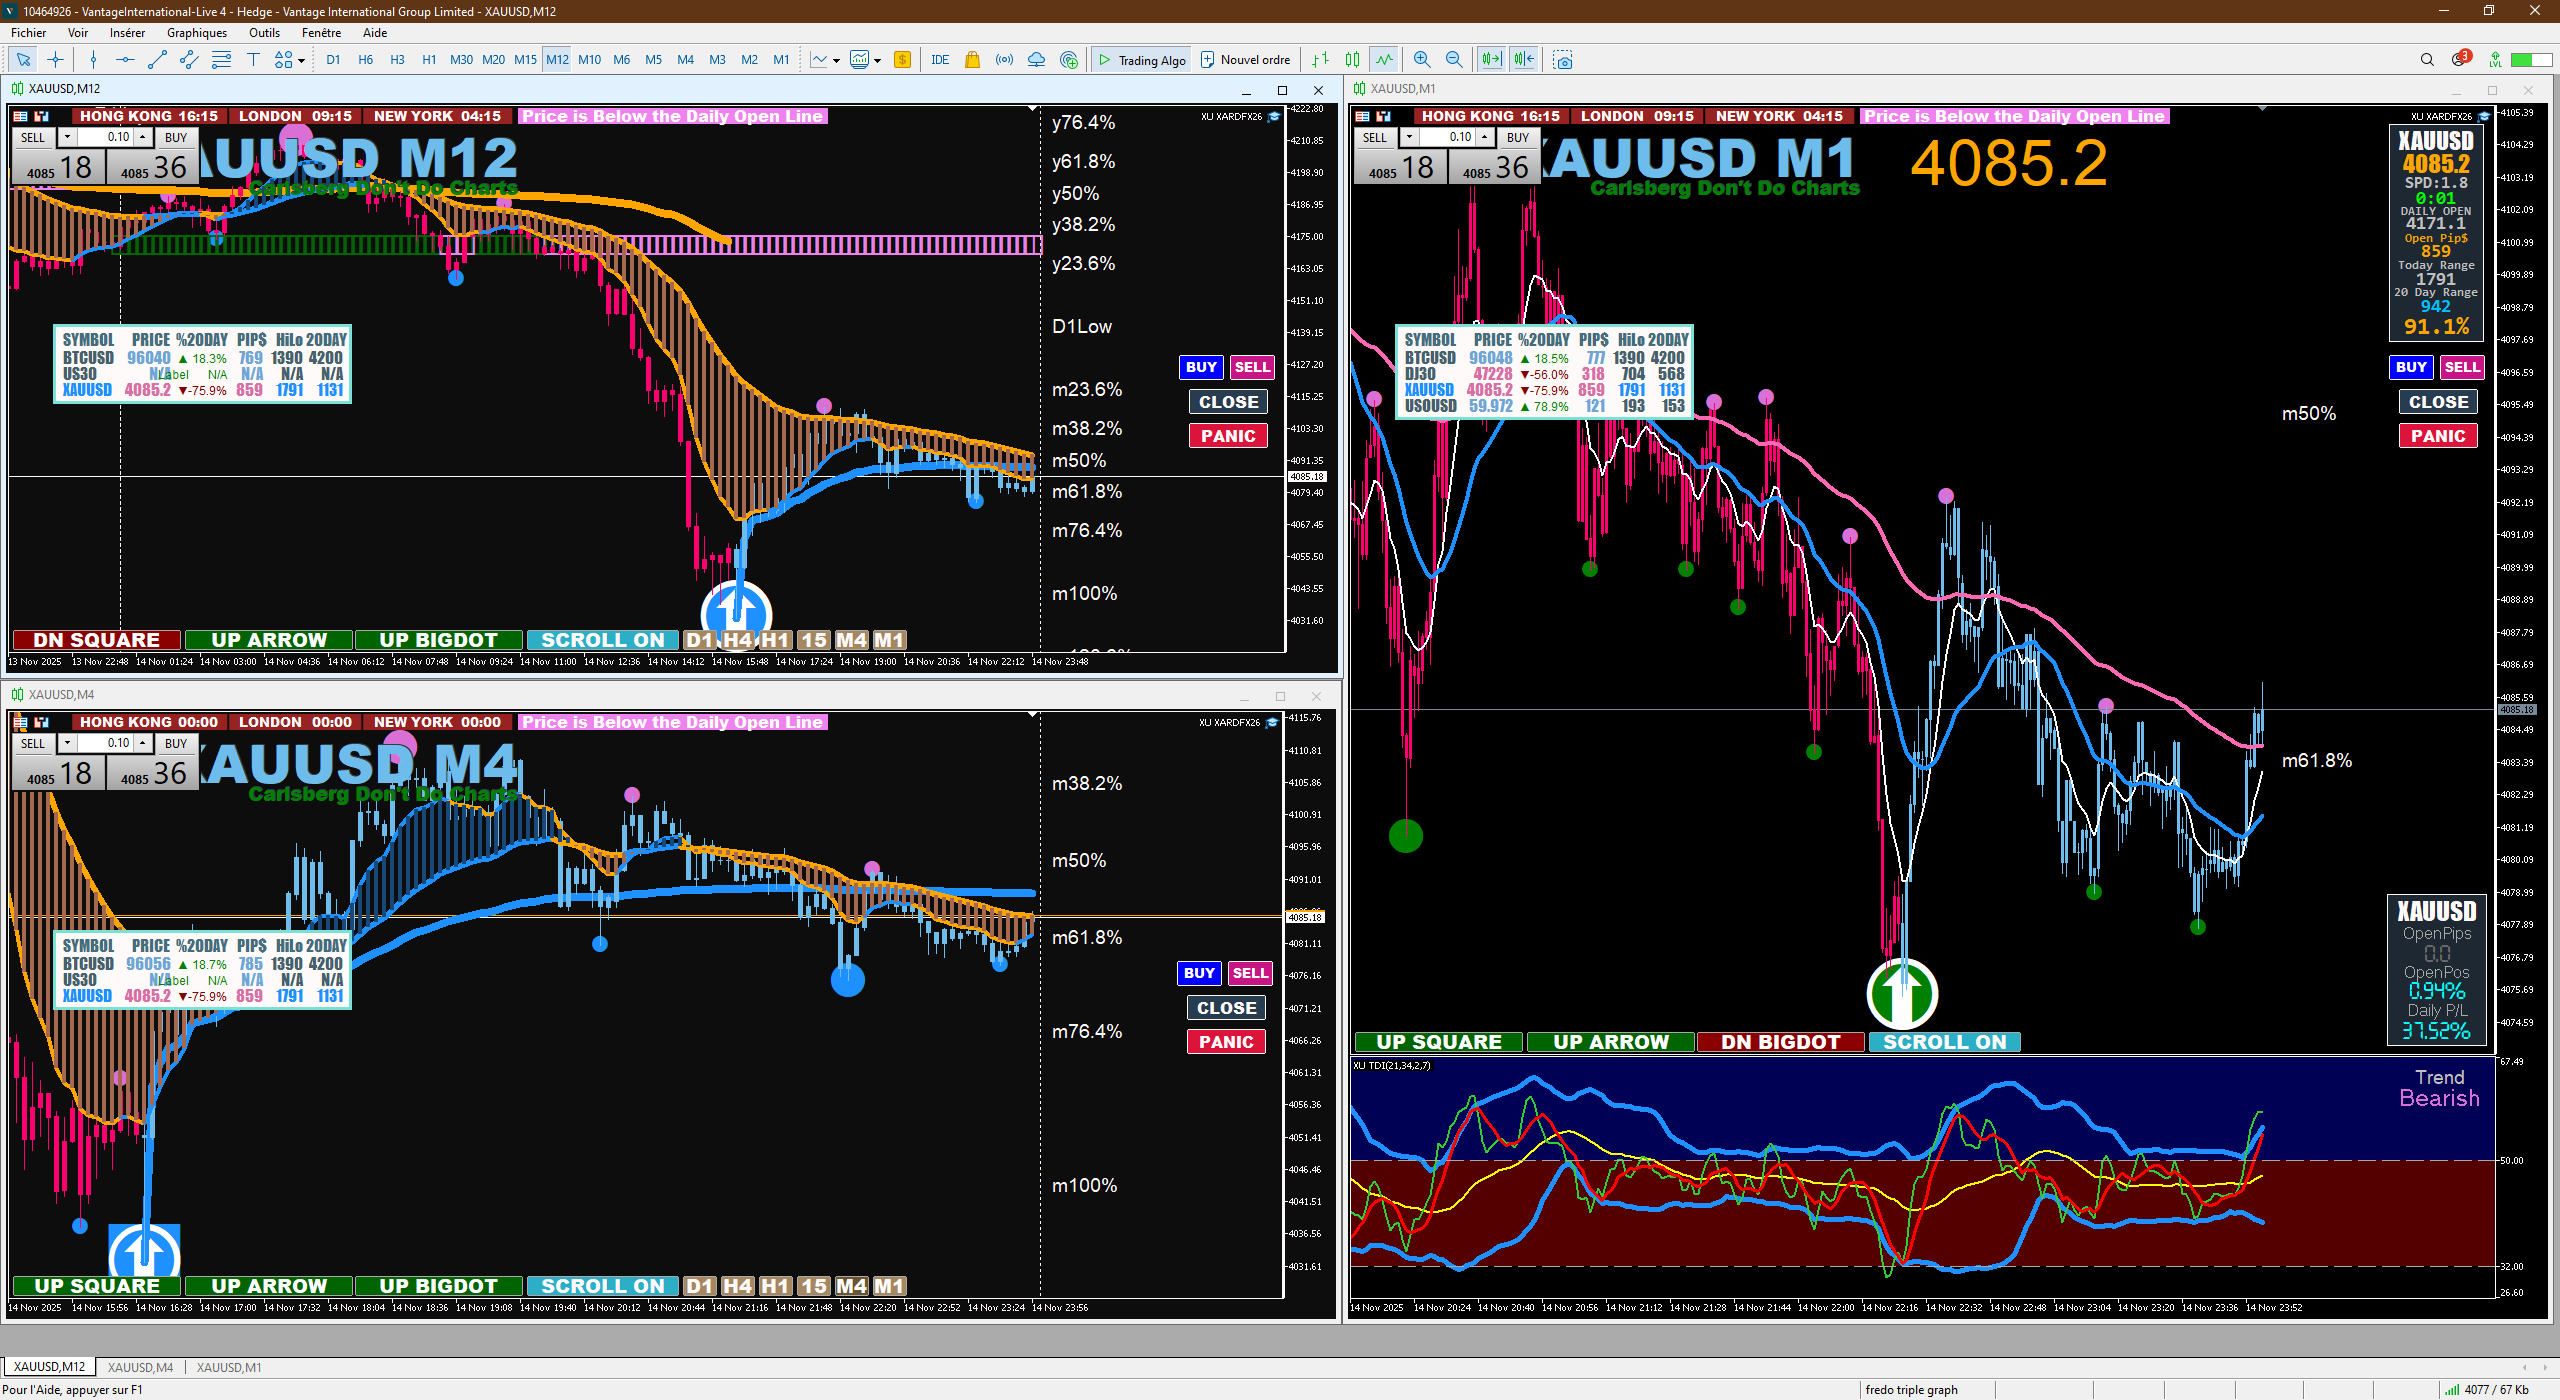Open search with the magnifier icon

coord(2427,60)
